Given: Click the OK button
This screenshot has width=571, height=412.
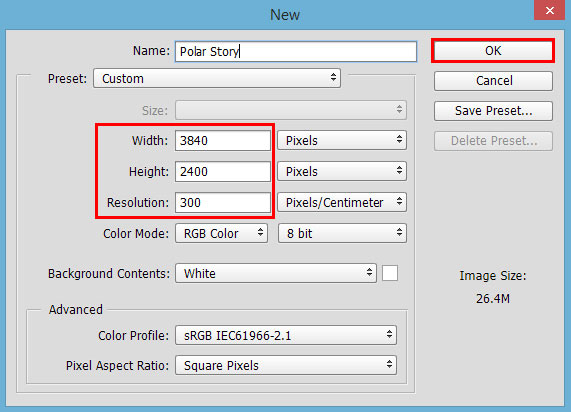Looking at the screenshot, I should pos(493,51).
